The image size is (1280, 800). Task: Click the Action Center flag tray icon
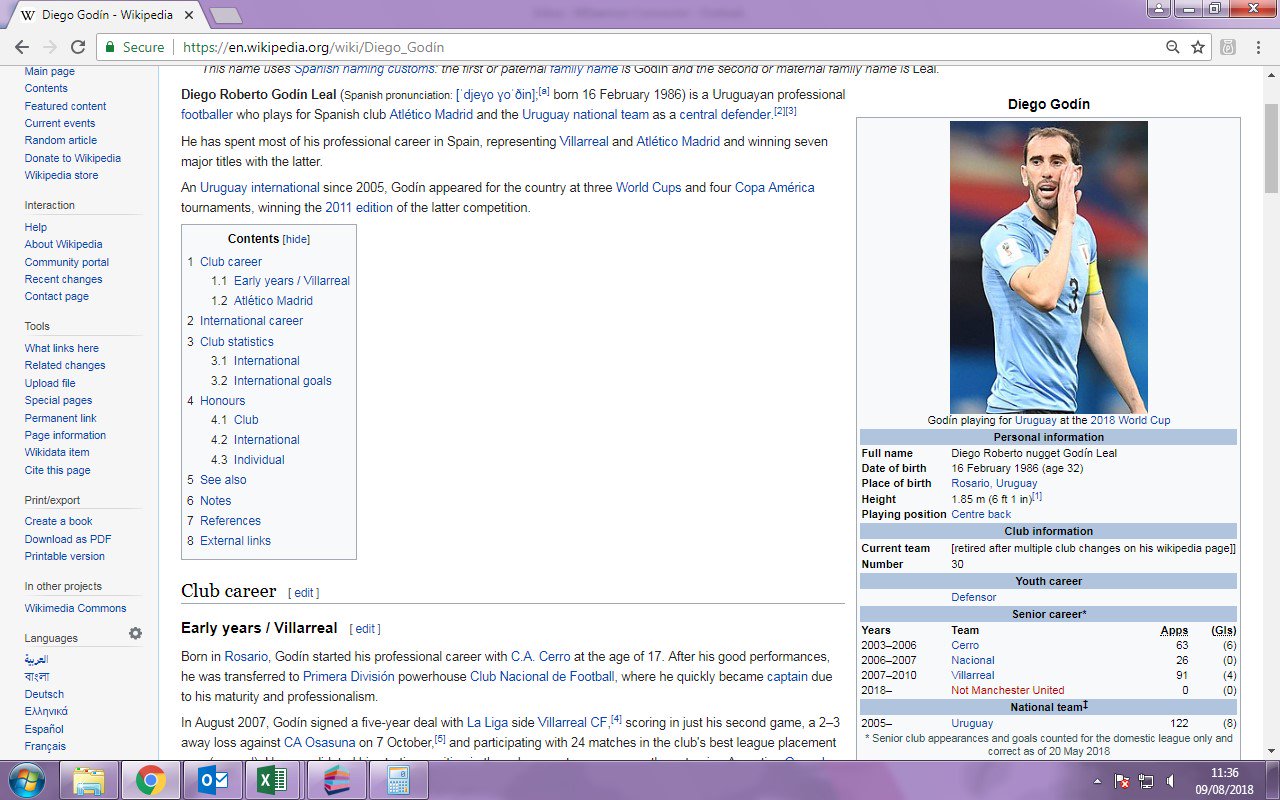pyautogui.click(x=1123, y=781)
